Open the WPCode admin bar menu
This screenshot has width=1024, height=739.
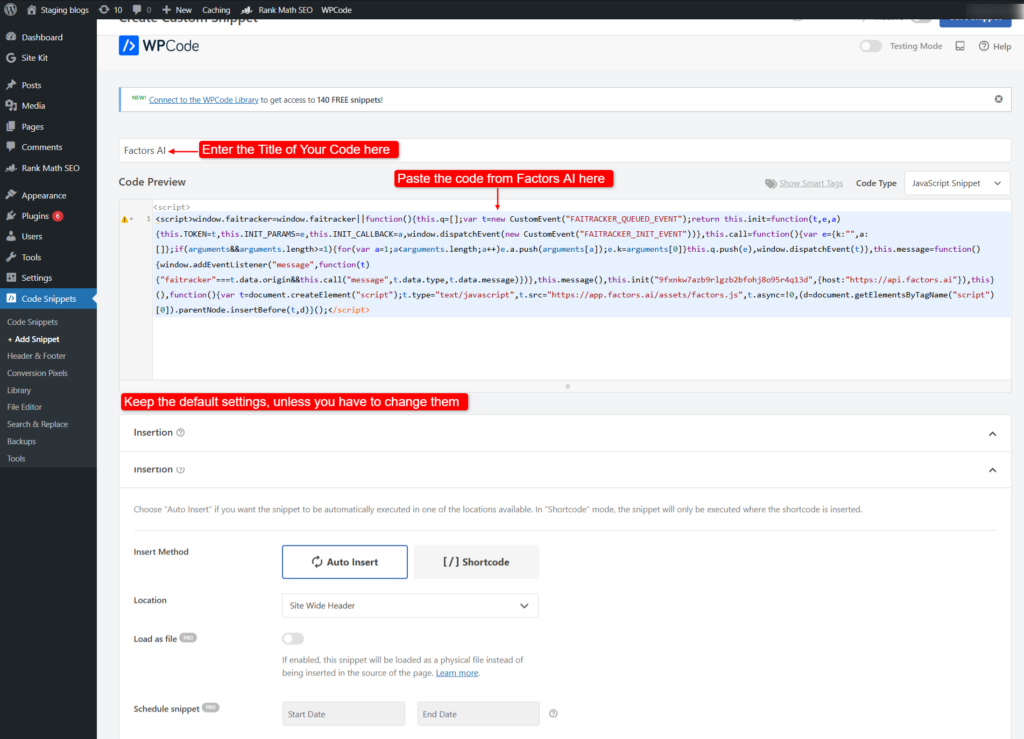[336, 10]
